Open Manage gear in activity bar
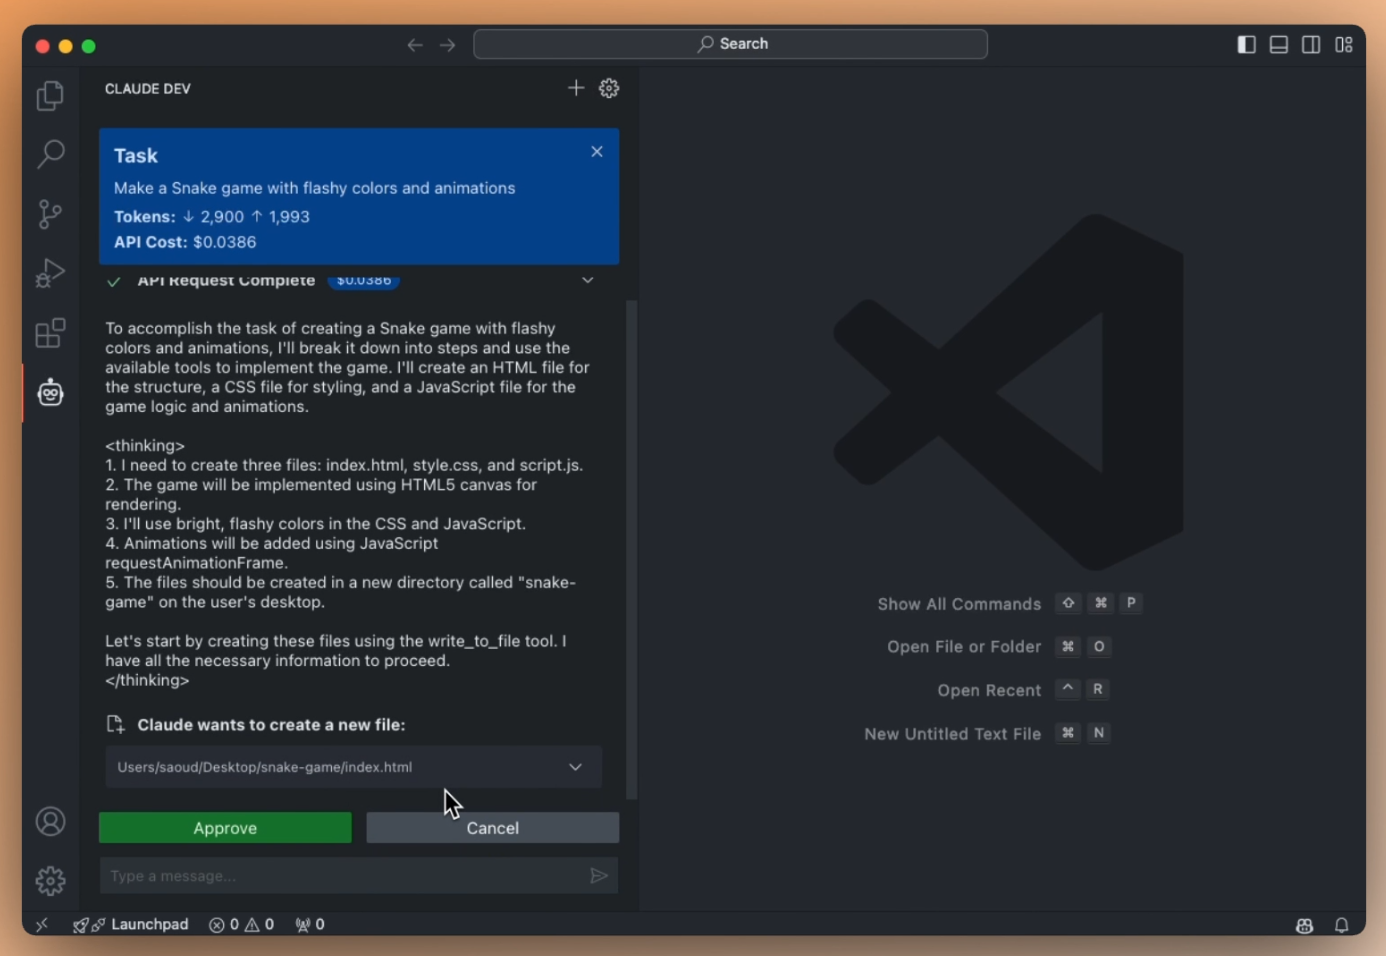 [50, 881]
